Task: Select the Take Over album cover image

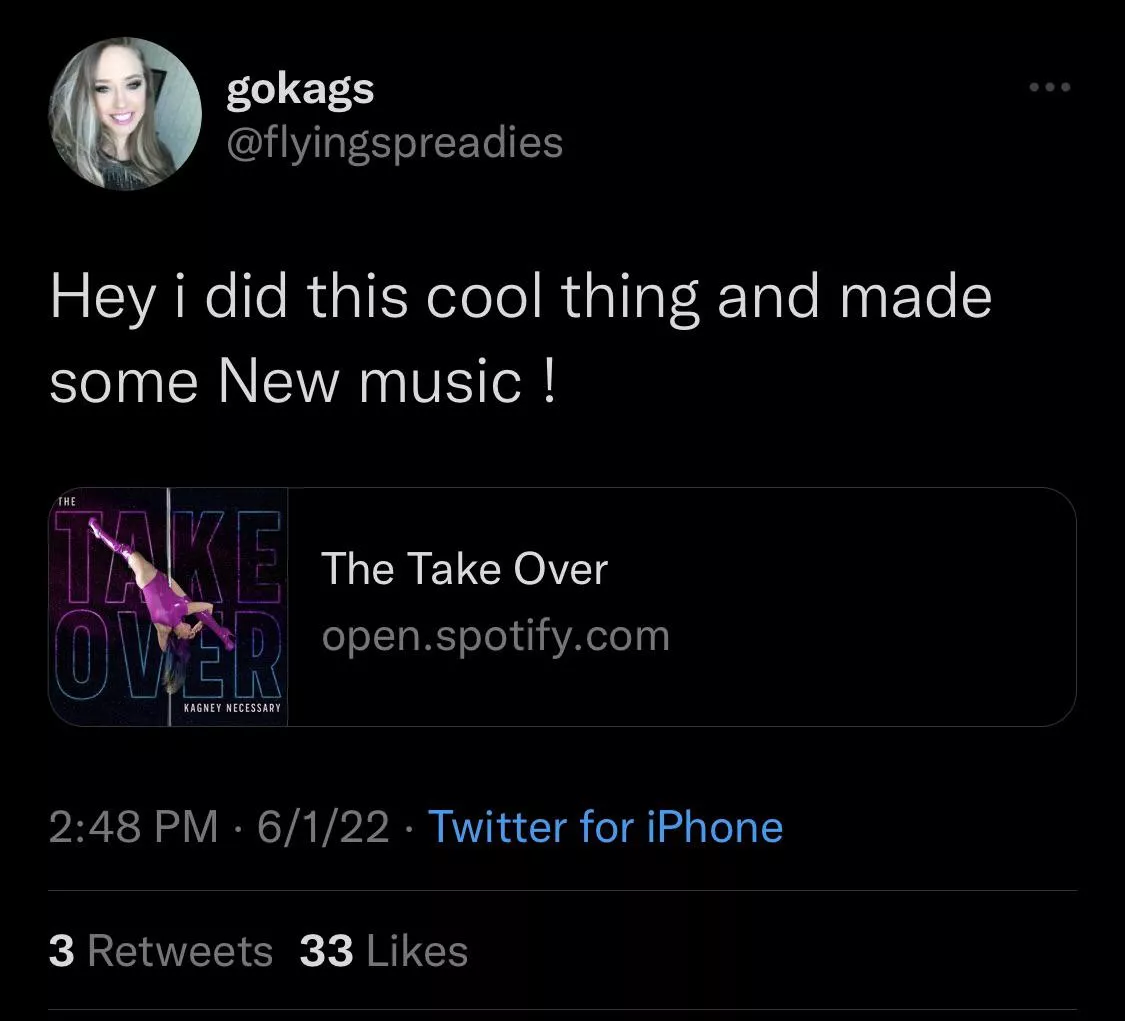Action: (170, 604)
